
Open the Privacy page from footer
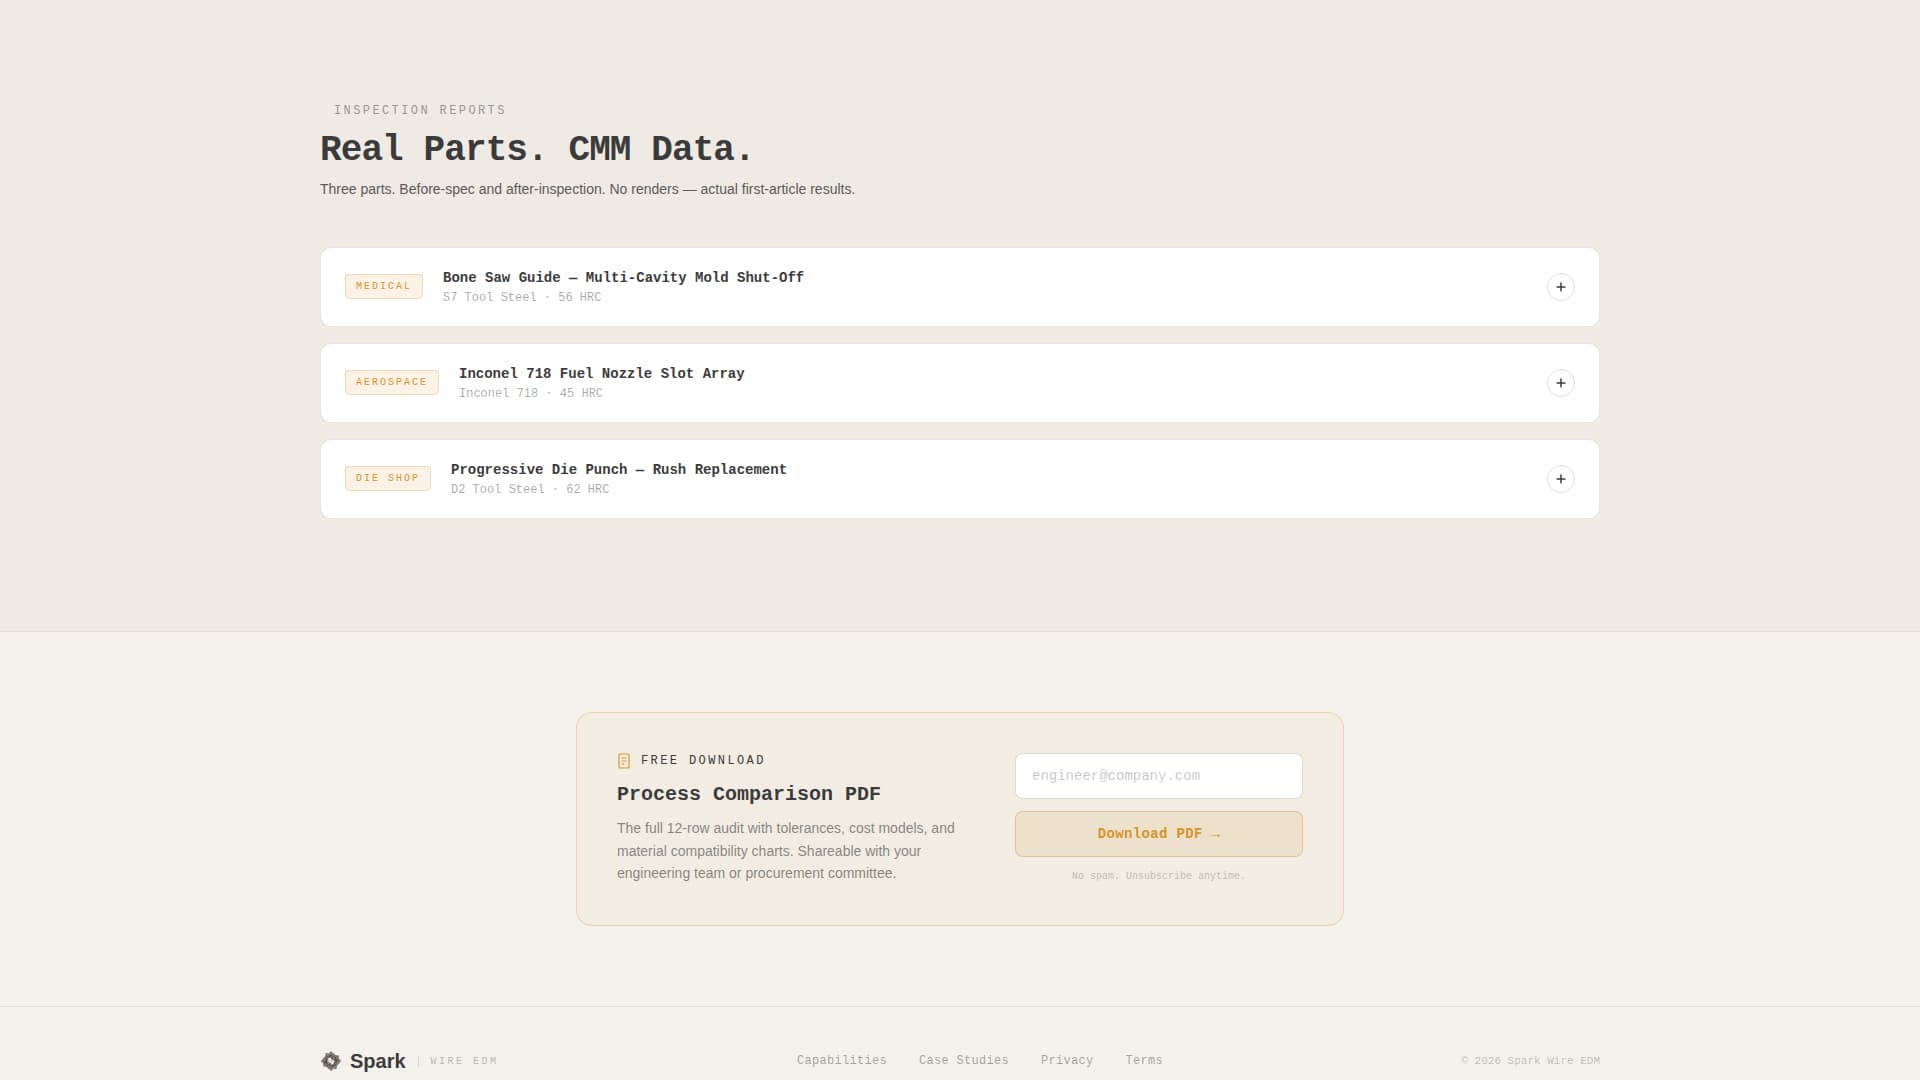[x=1066, y=1060]
